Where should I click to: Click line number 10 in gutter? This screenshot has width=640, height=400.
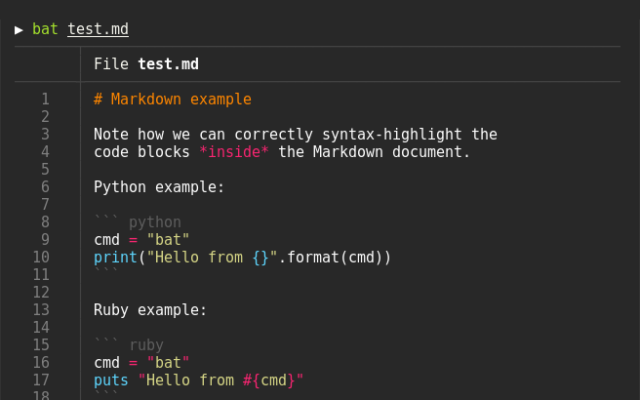coord(41,257)
